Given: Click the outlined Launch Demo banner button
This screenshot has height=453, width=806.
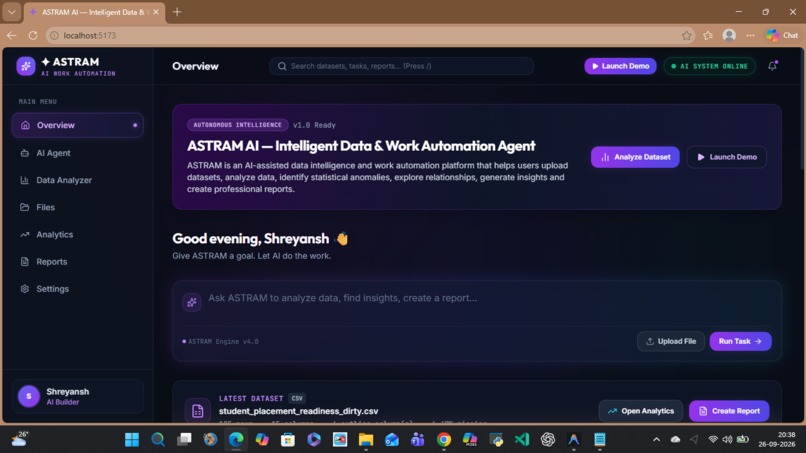Looking at the screenshot, I should pyautogui.click(x=727, y=157).
